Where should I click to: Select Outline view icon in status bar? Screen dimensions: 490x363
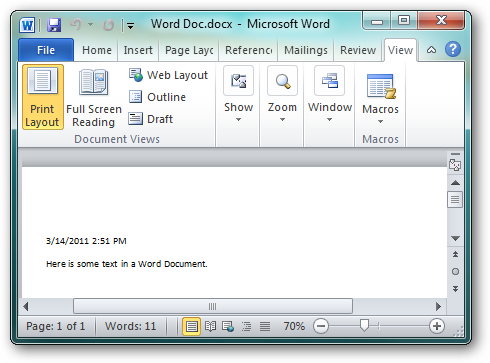(247, 326)
